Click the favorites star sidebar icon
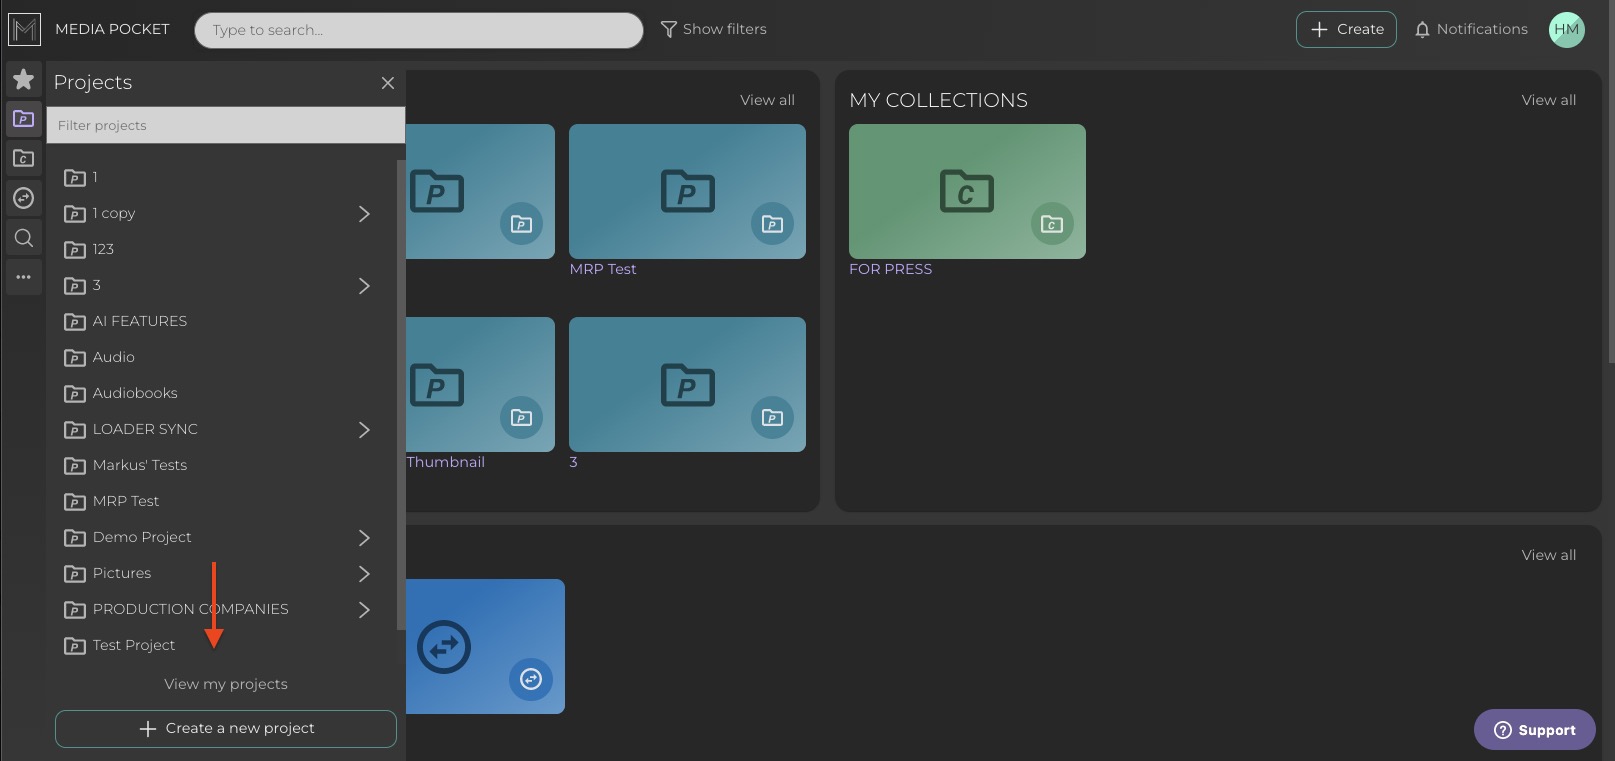This screenshot has height=761, width=1615. (x=24, y=79)
